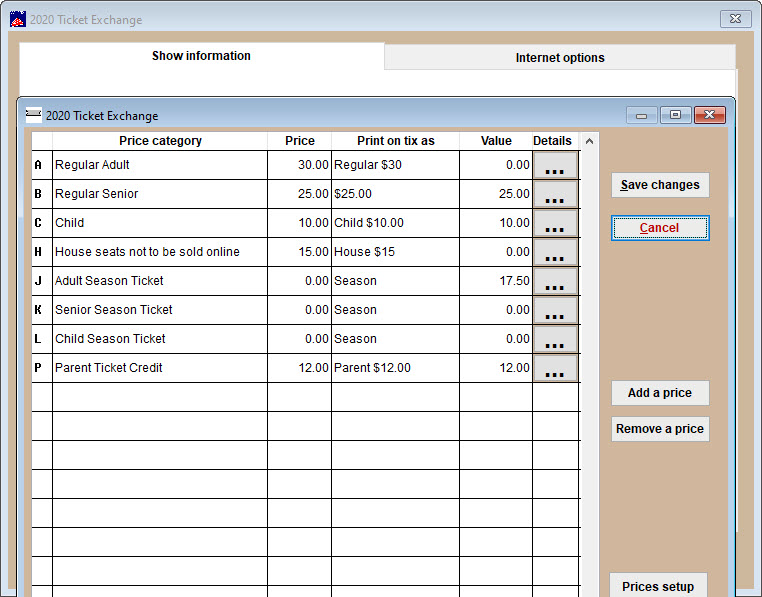Select Parent Ticket Credit cell
The height and width of the screenshot is (597, 762).
(160, 368)
